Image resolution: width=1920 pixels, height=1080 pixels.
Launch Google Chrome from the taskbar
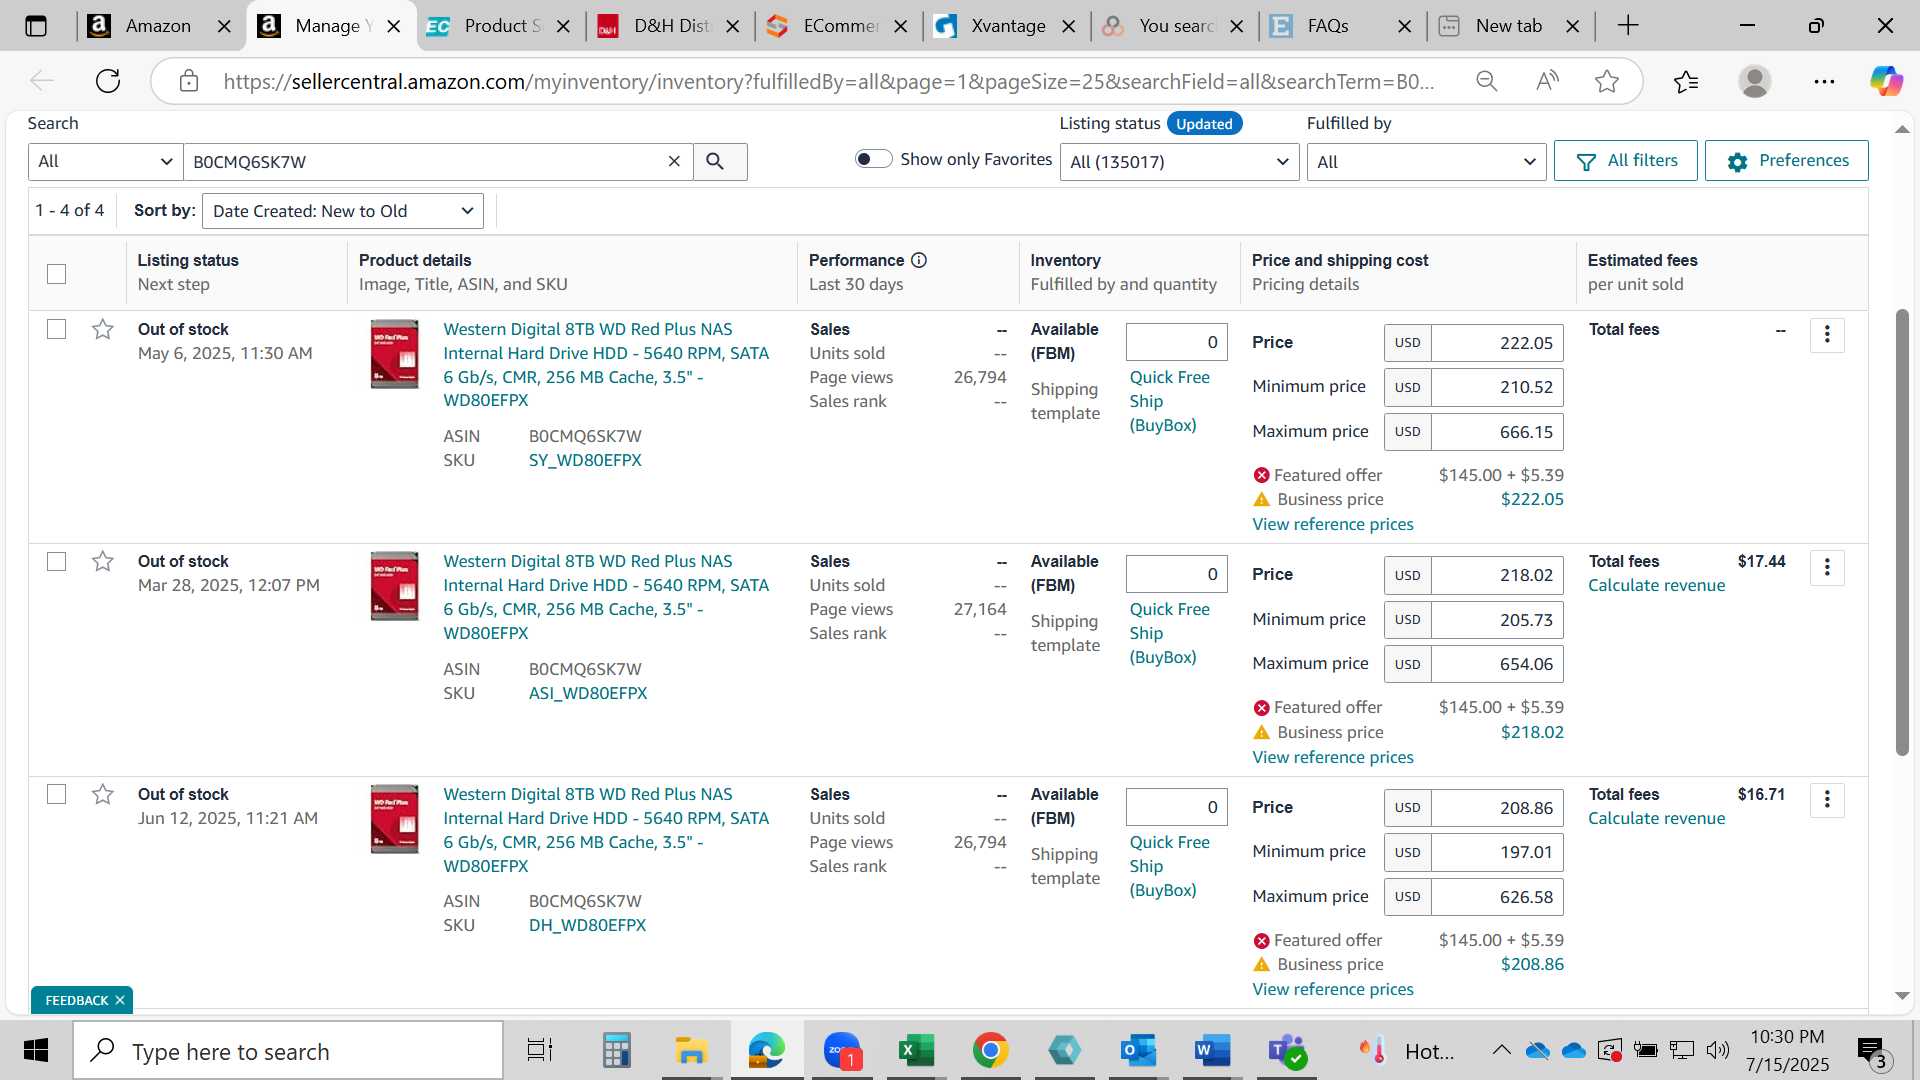[x=990, y=1051]
